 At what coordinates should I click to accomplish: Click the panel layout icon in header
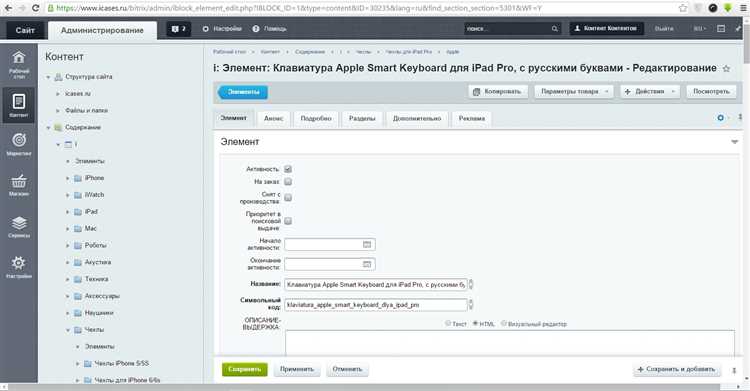tap(721, 29)
